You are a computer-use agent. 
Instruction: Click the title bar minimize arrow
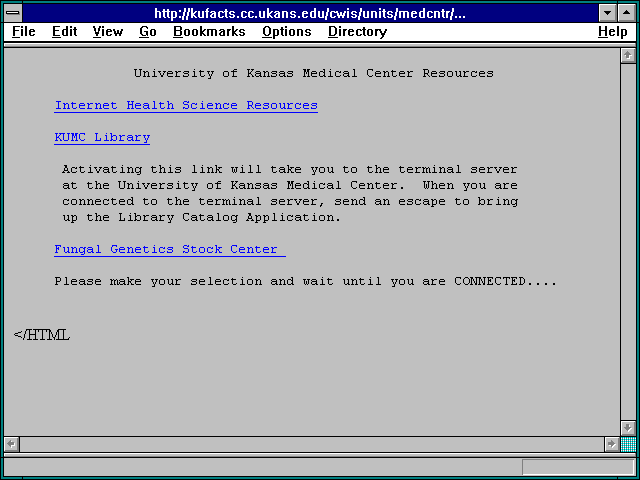pos(607,13)
